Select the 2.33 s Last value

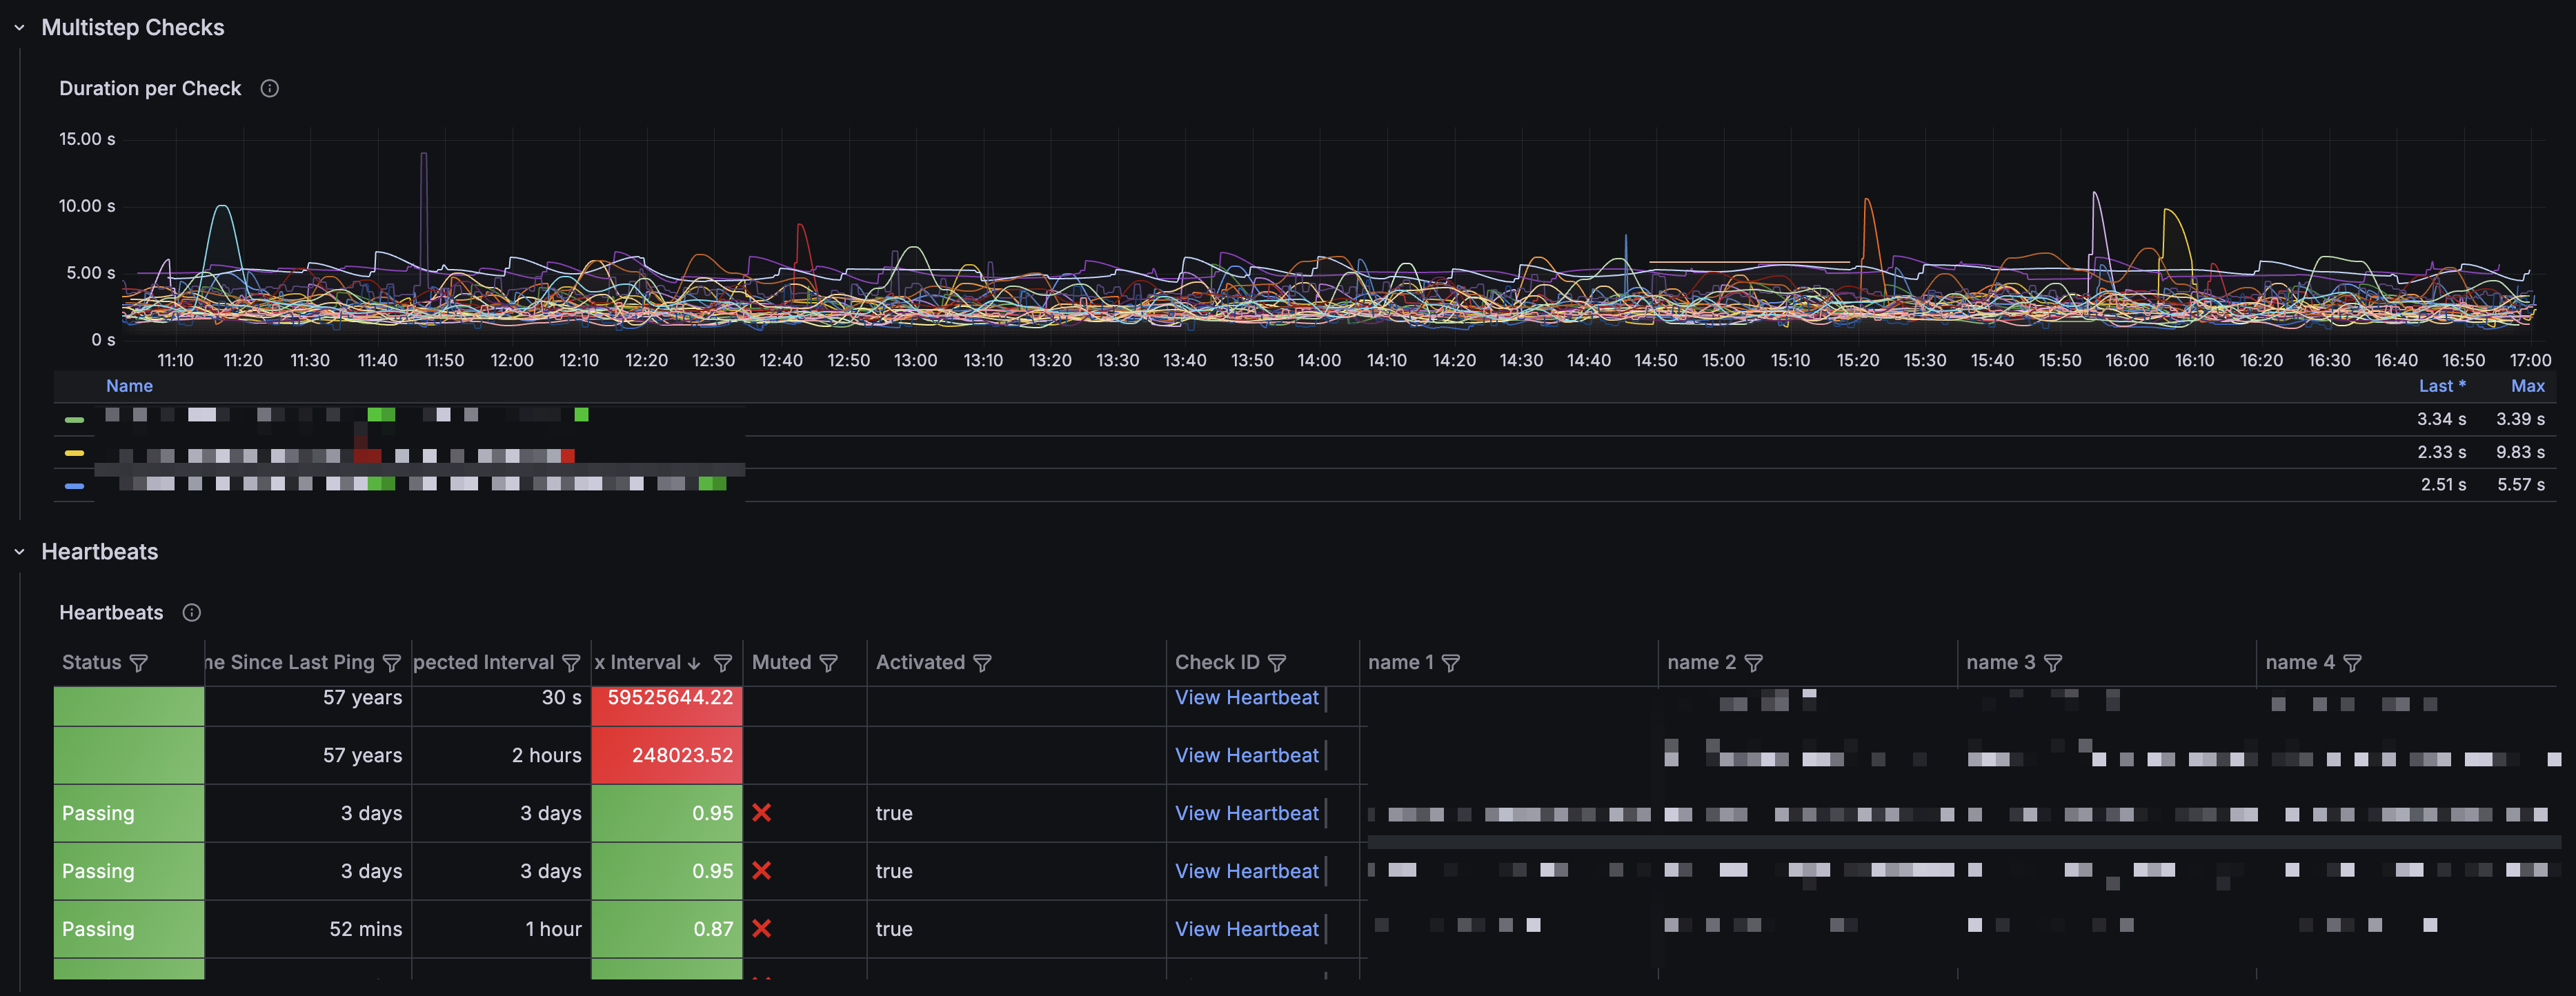(2442, 453)
